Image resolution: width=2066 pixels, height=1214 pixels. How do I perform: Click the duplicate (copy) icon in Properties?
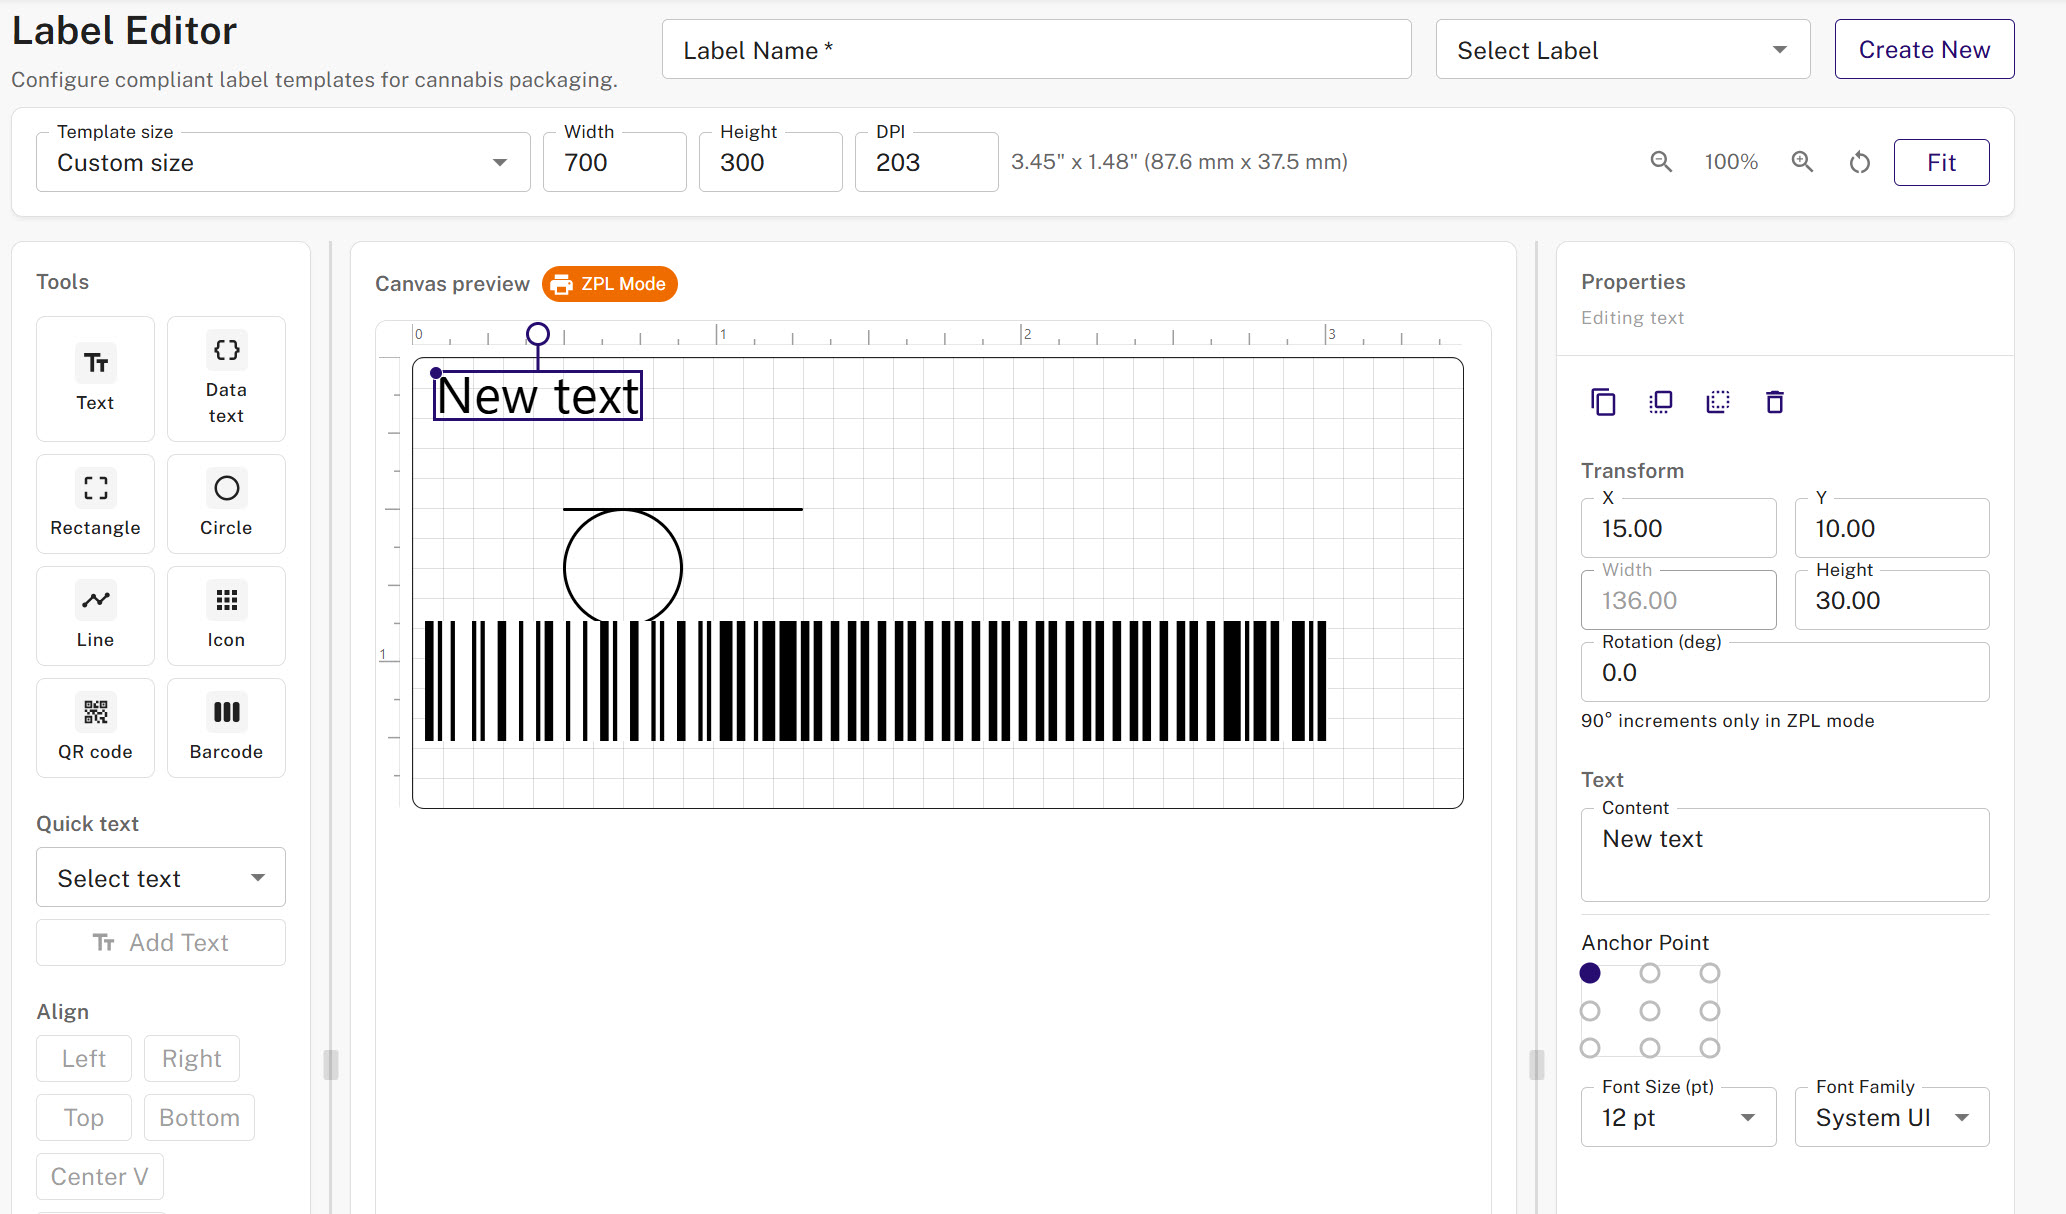click(x=1603, y=402)
